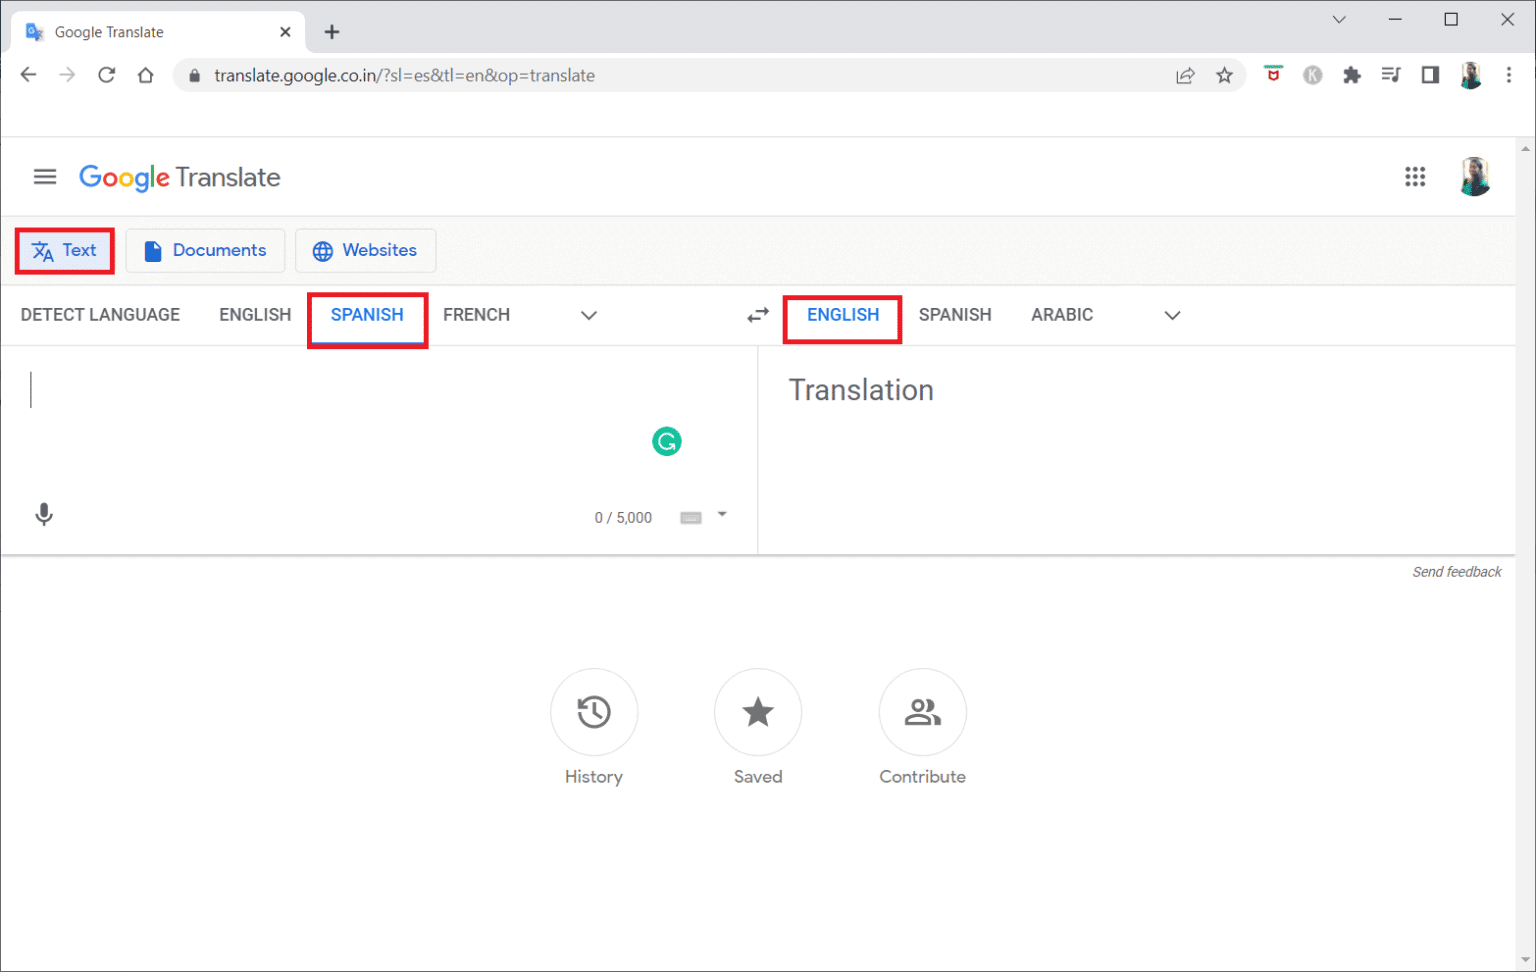Expand the target language selection chevron
This screenshot has width=1536, height=972.
[1171, 315]
